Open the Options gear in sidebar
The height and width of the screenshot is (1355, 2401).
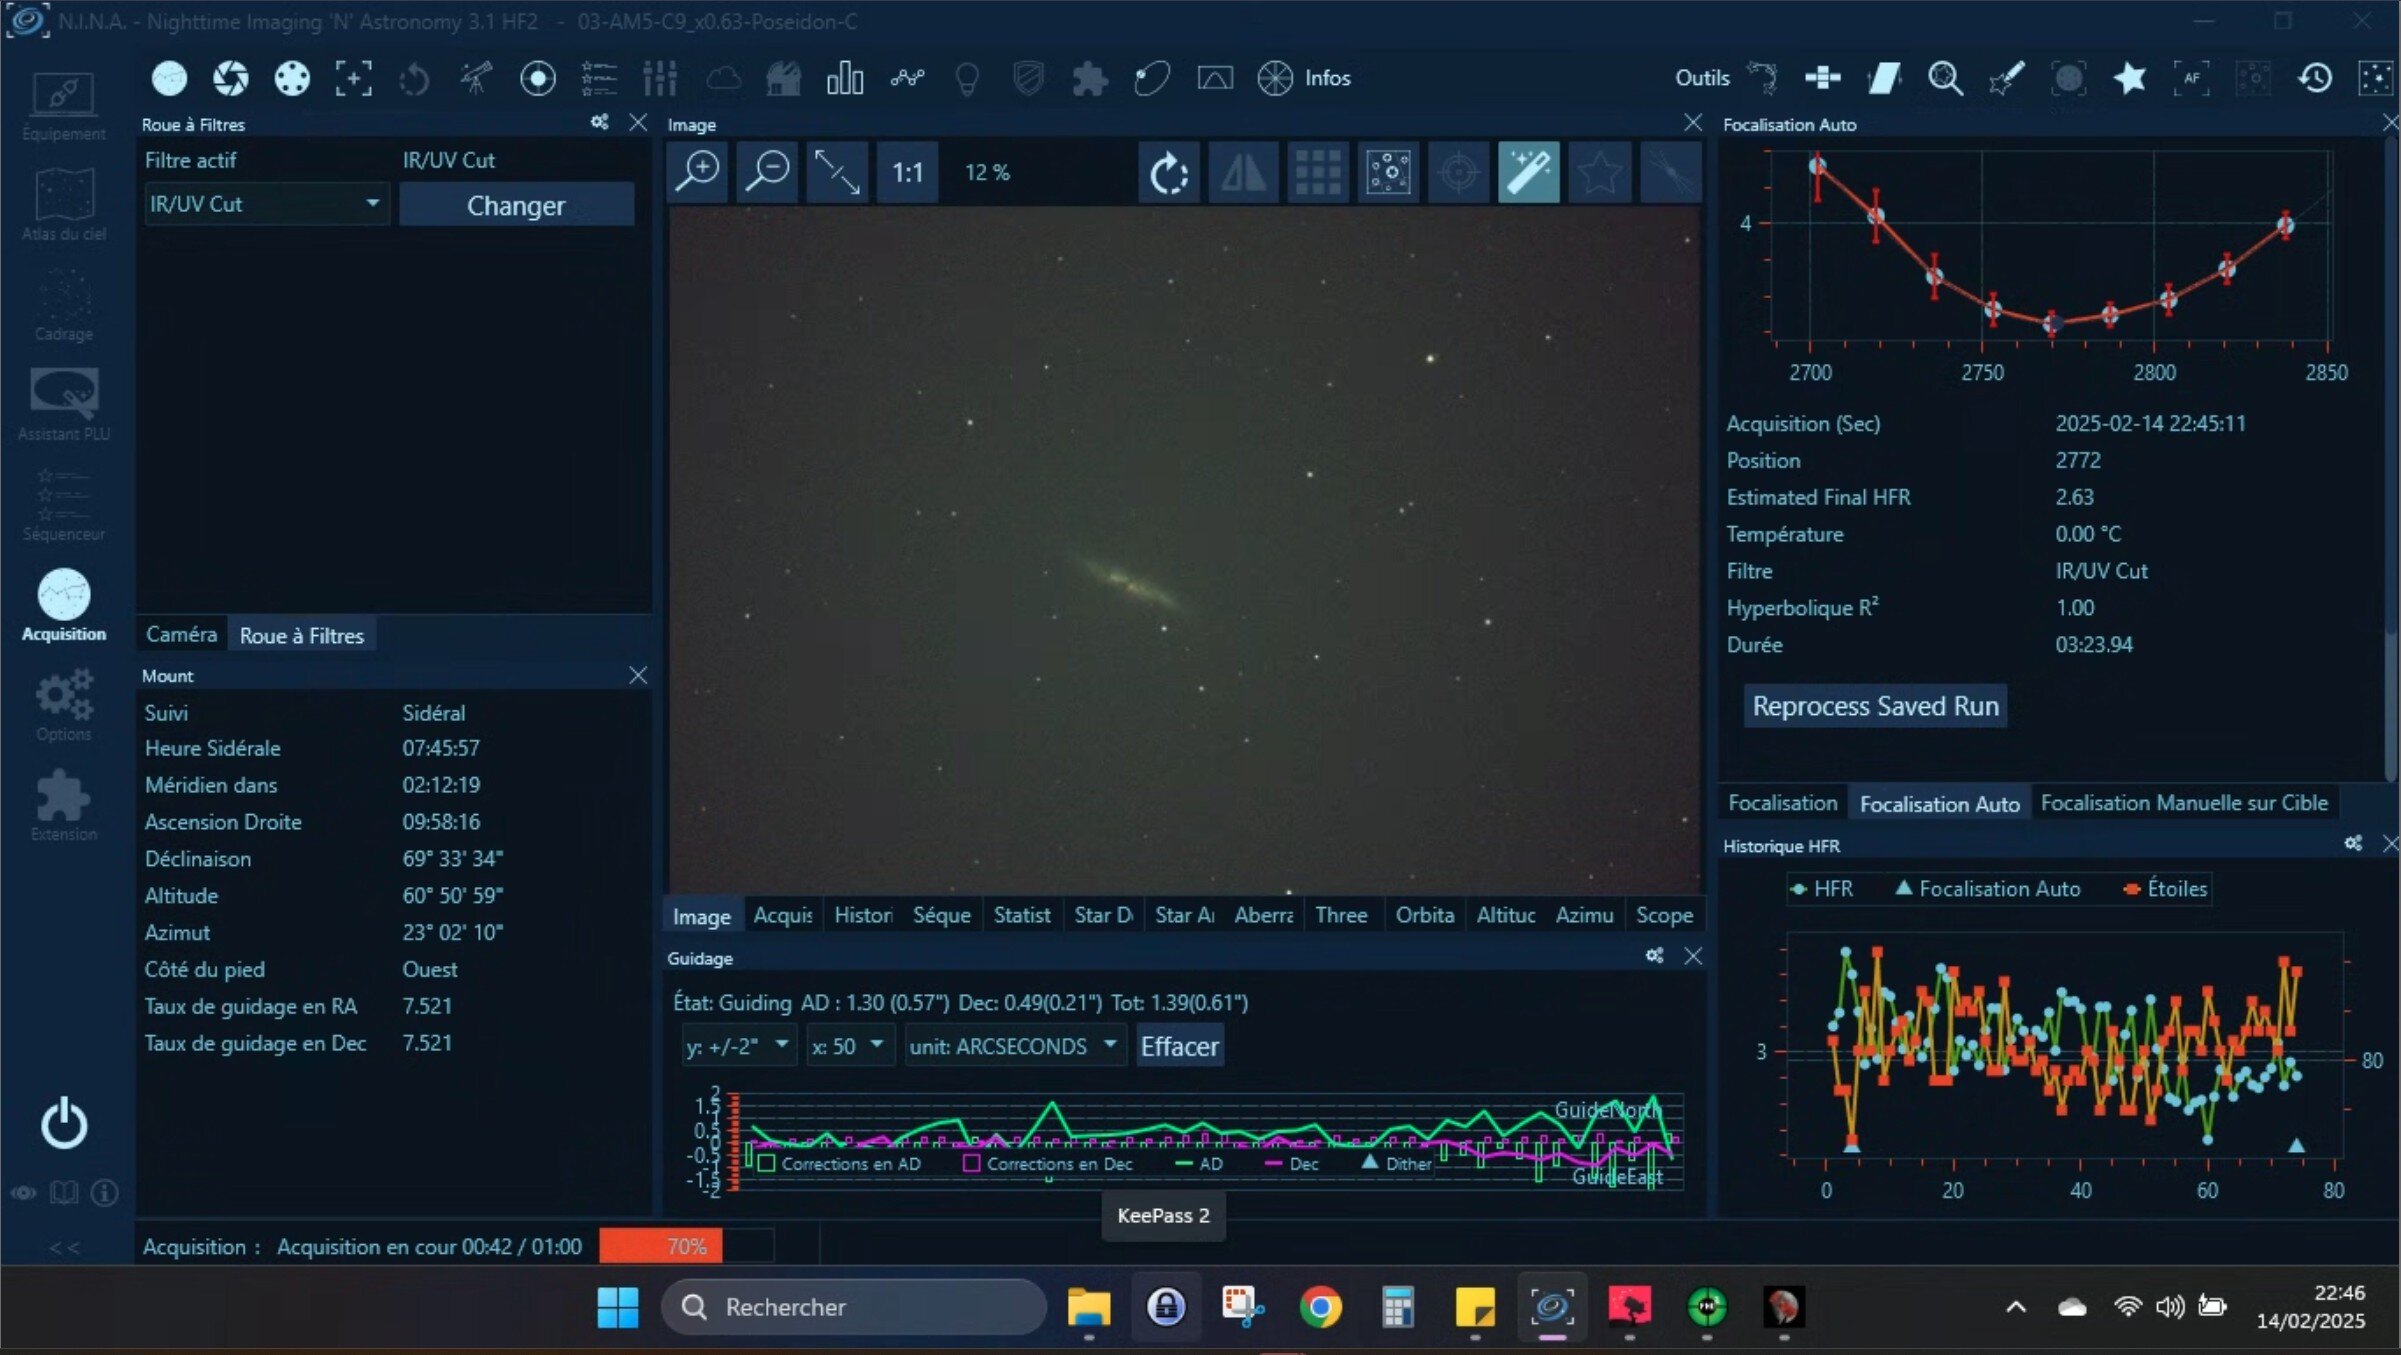pos(63,705)
